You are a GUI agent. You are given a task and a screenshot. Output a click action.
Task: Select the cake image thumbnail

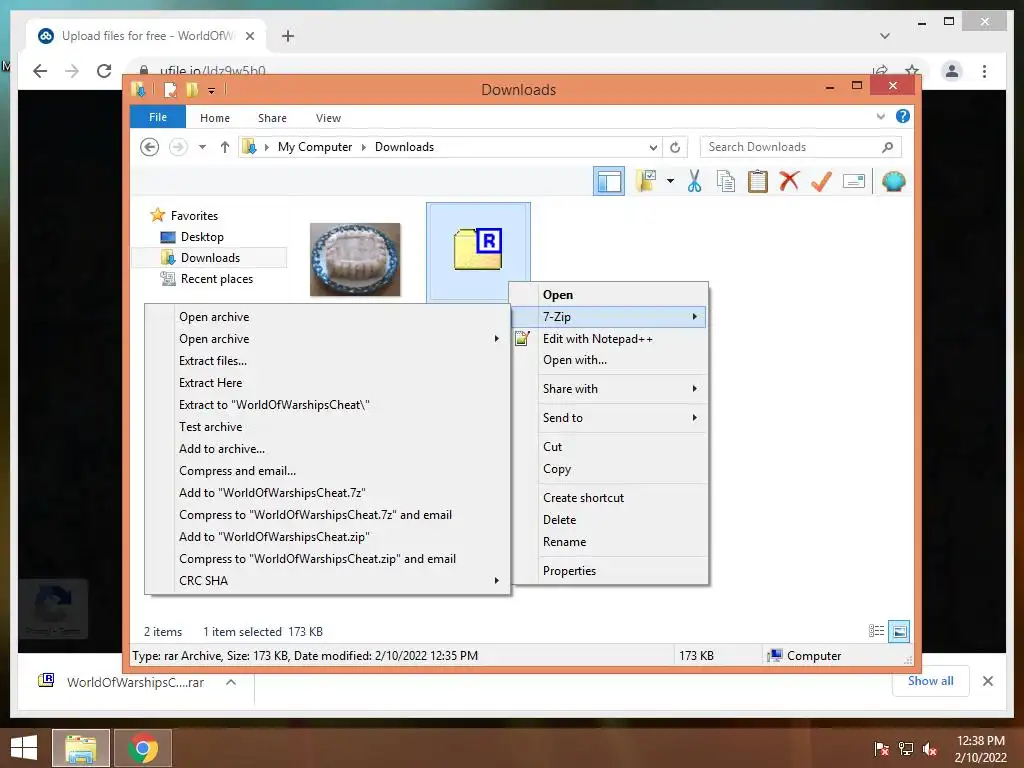coord(355,259)
